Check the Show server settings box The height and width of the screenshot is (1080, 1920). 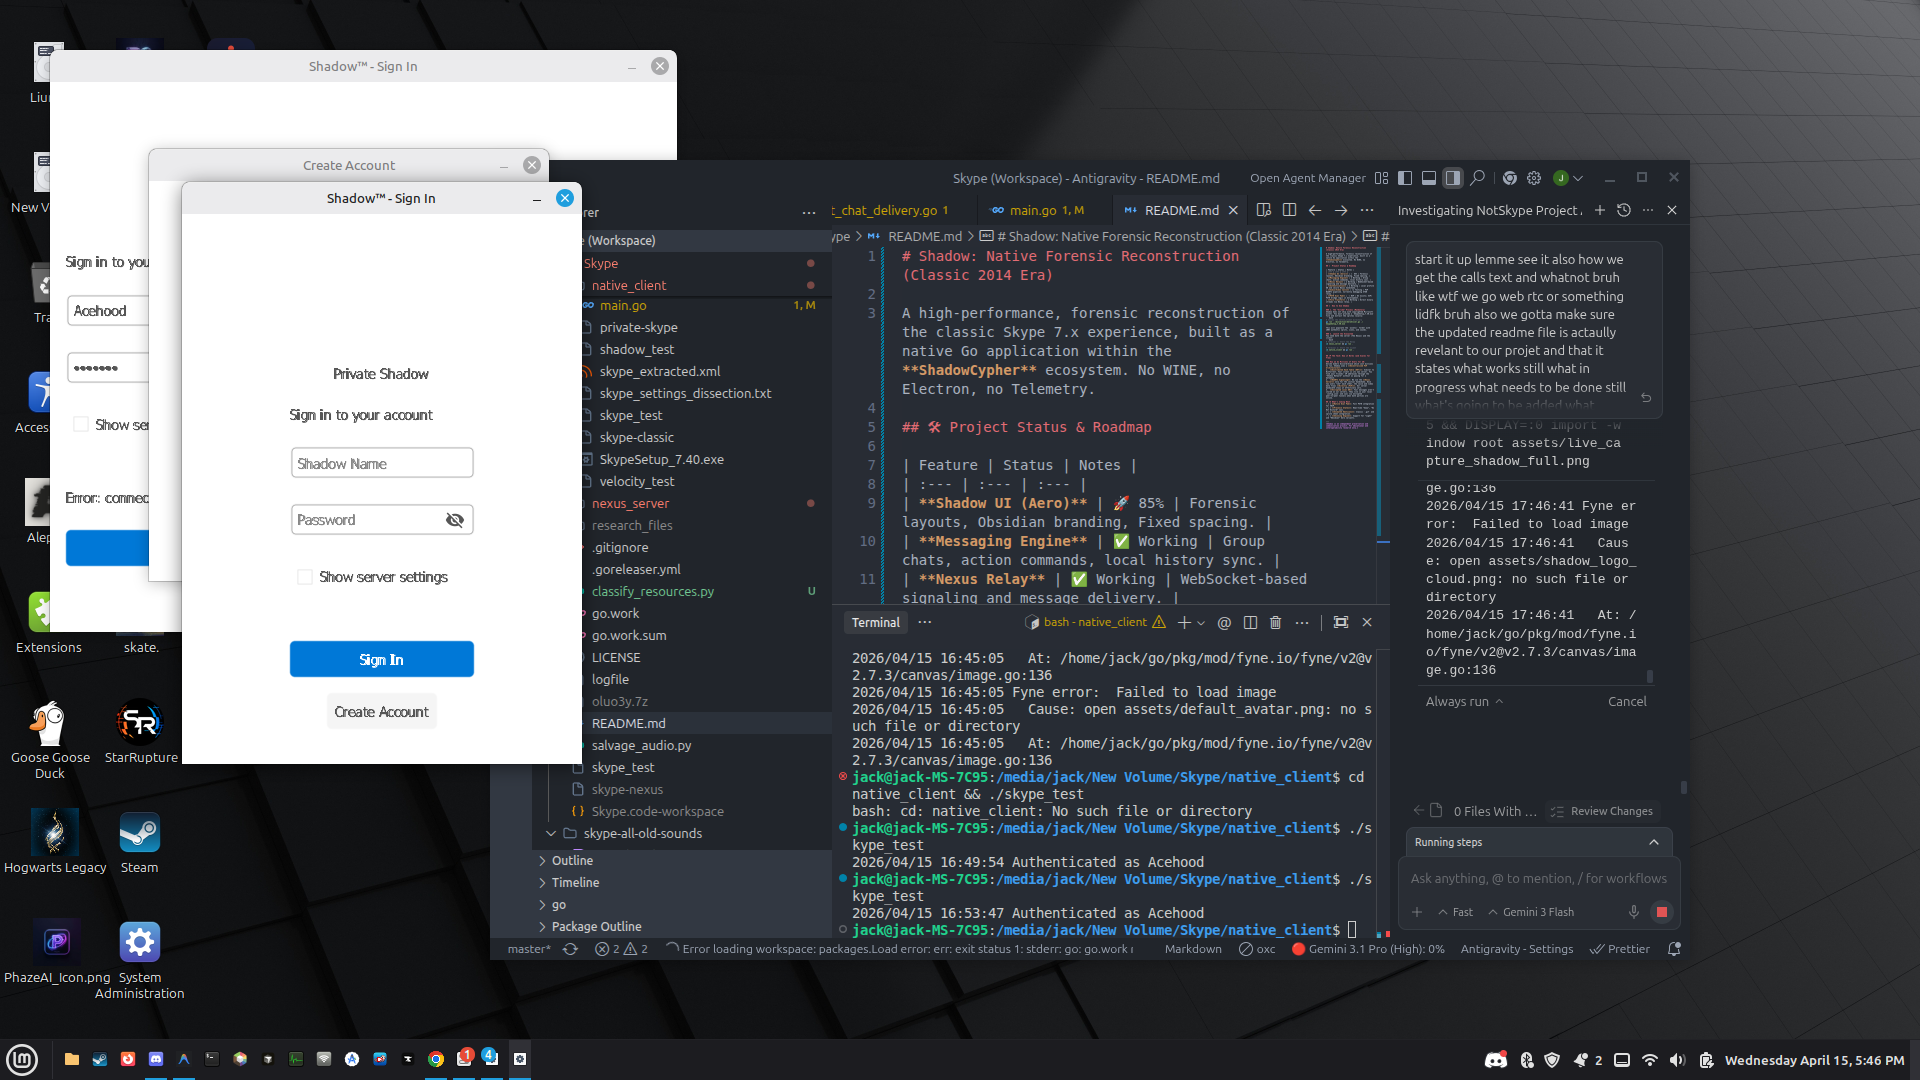(305, 577)
